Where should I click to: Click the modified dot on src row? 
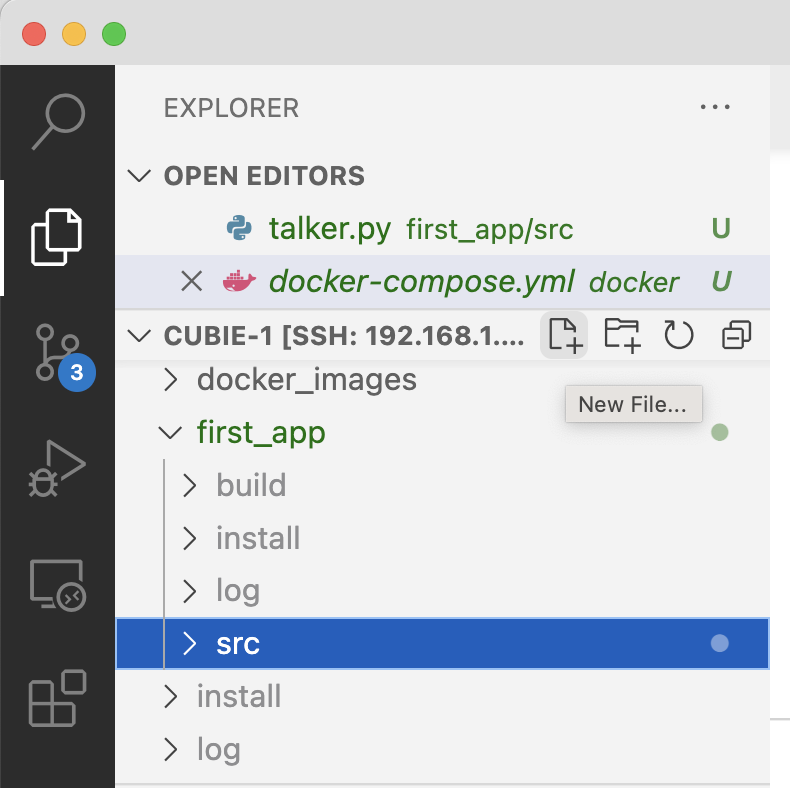click(719, 643)
